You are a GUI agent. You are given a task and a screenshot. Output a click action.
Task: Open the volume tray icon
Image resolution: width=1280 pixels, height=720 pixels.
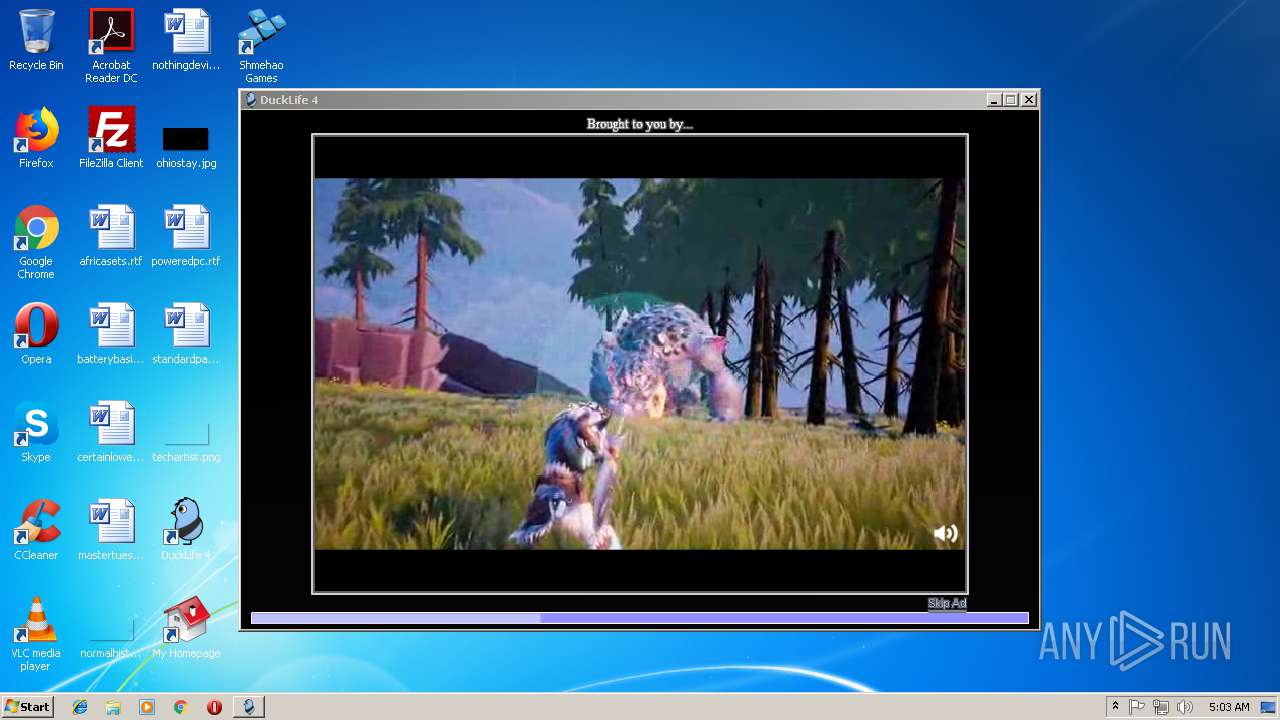click(1185, 707)
